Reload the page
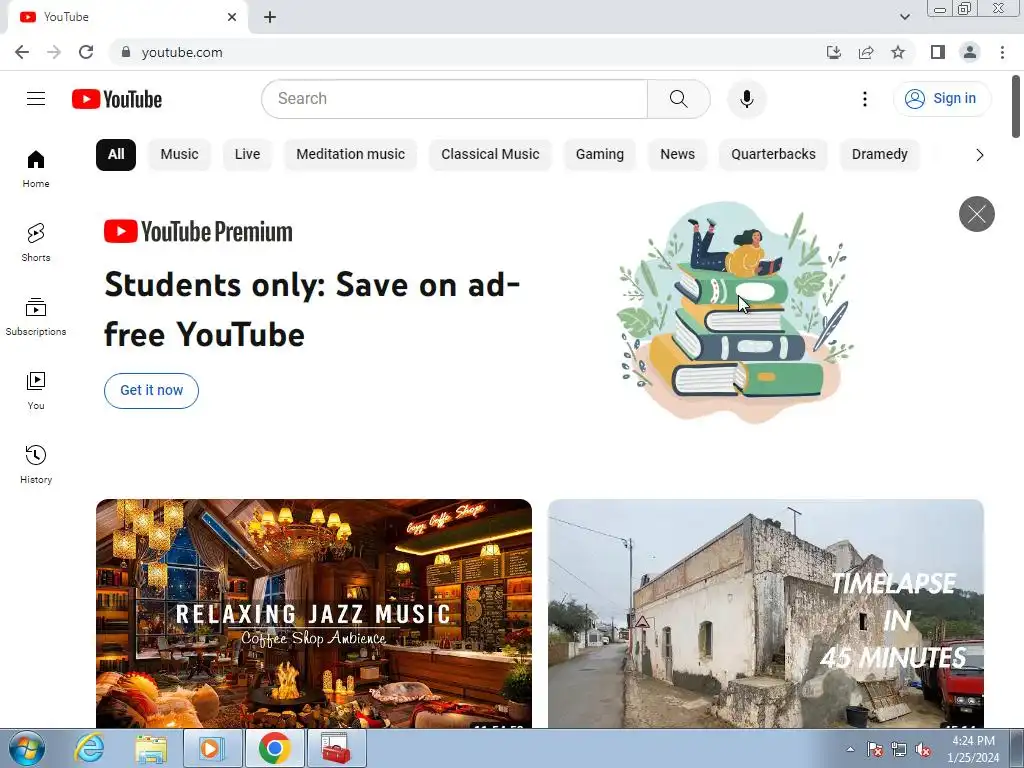Image resolution: width=1024 pixels, height=768 pixels. (86, 52)
